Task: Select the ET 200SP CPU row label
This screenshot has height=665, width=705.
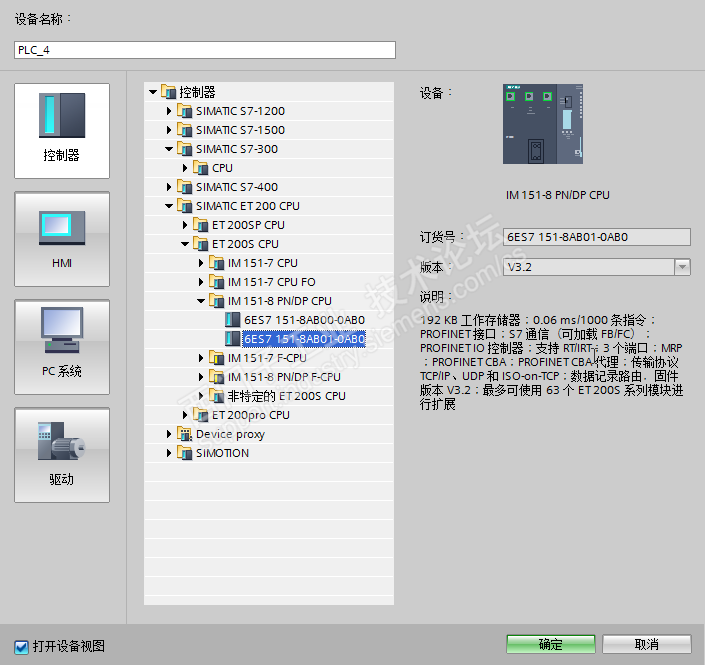Action: 248,225
